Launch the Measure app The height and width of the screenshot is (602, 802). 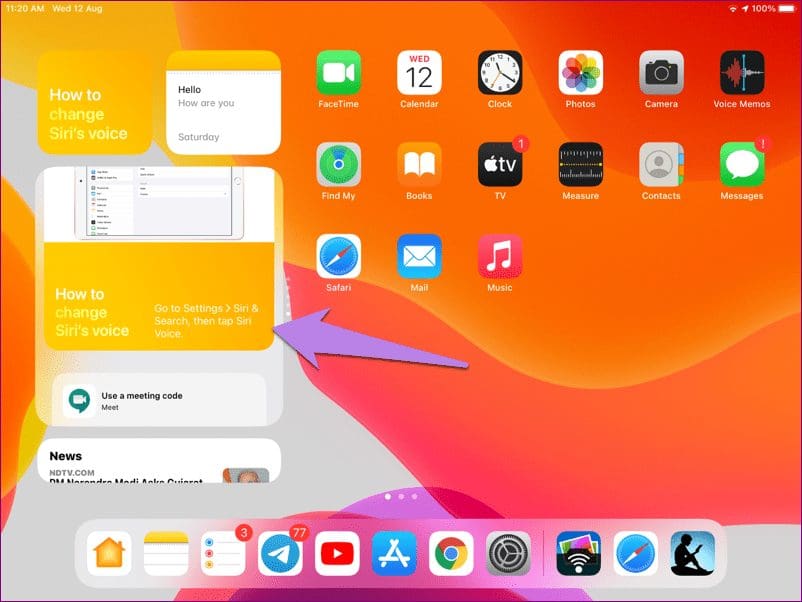point(581,164)
